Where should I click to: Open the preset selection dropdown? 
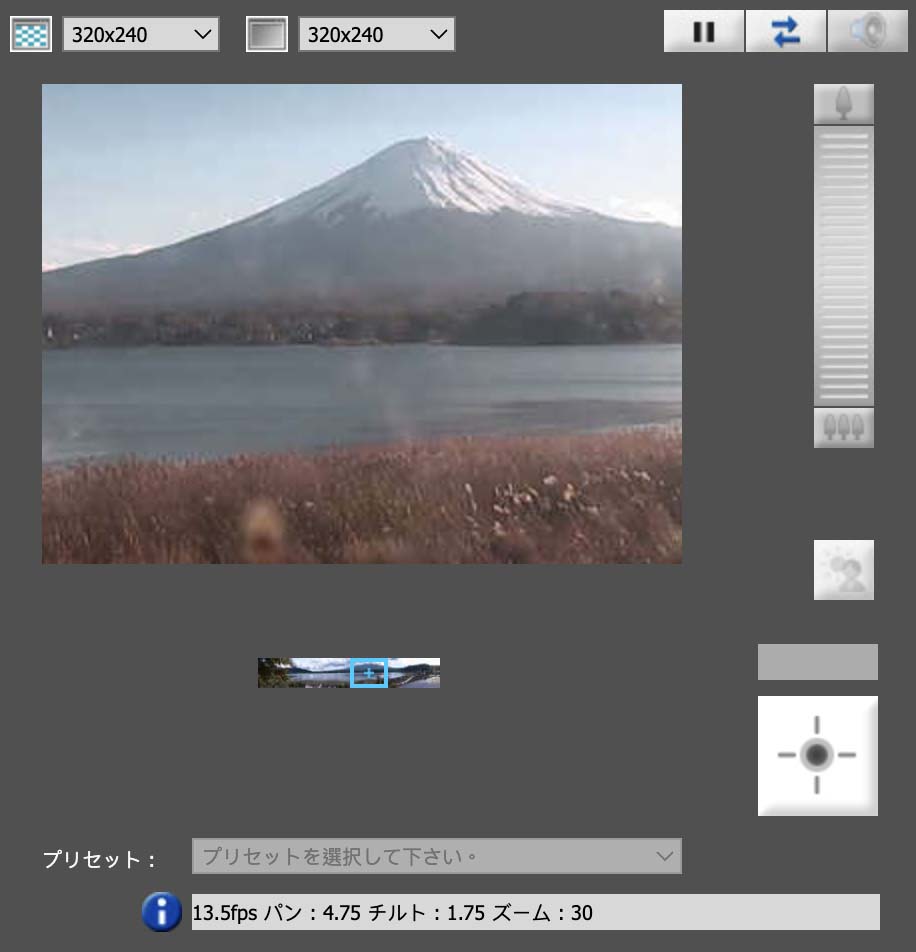click(437, 856)
